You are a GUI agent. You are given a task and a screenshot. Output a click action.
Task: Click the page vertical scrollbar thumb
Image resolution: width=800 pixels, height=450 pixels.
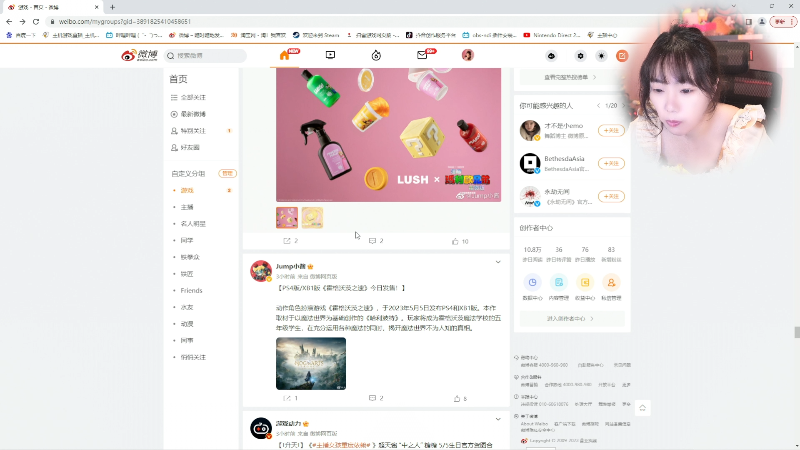click(797, 332)
